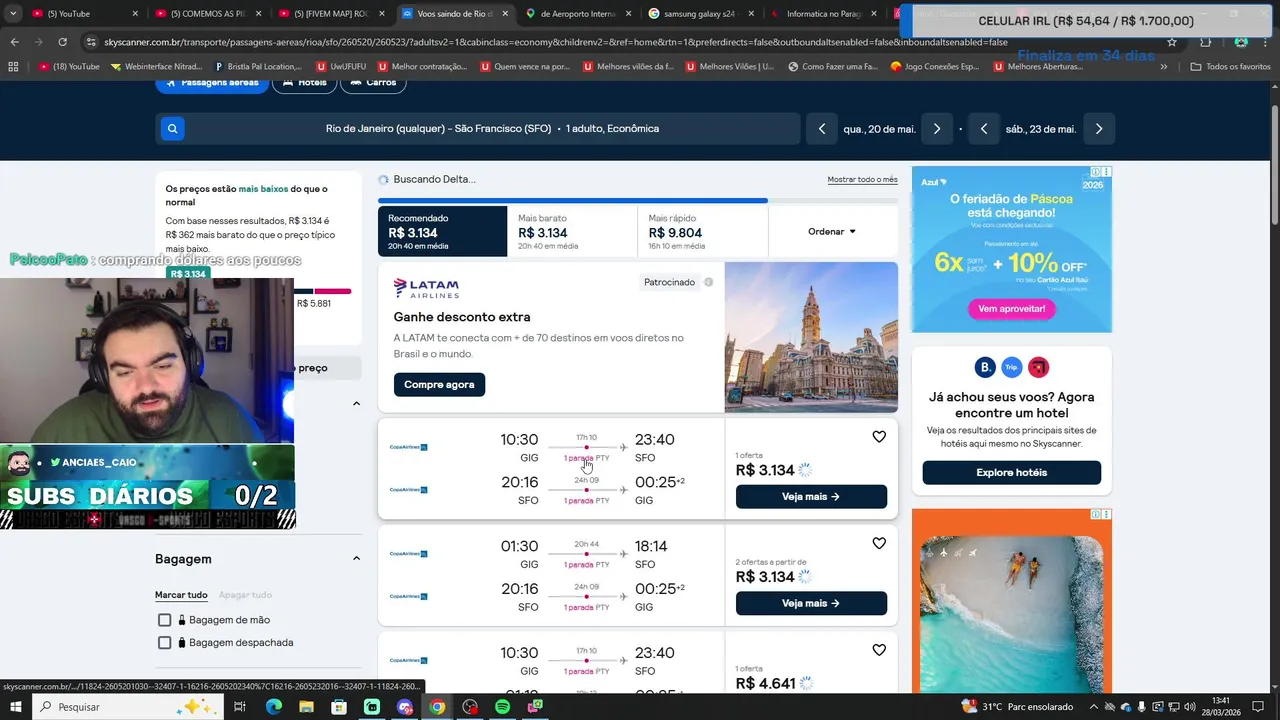Viewport: 1280px width, 720px height.
Task: Click Explore hotéis button
Action: click(x=1011, y=472)
